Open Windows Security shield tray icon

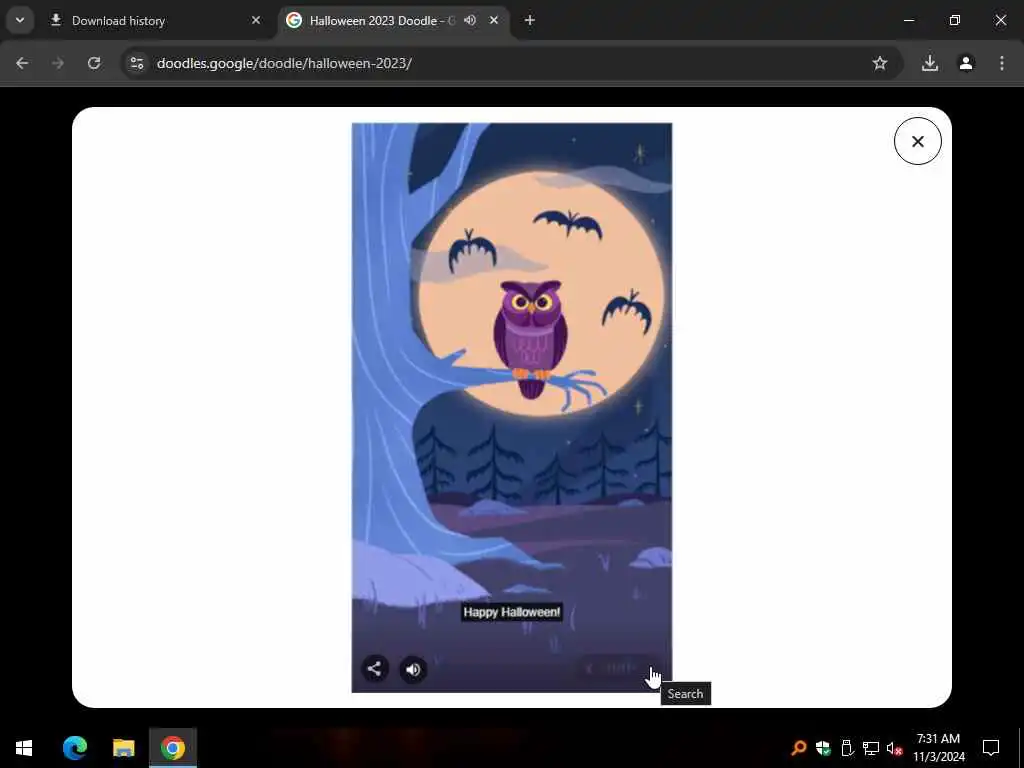pyautogui.click(x=823, y=748)
